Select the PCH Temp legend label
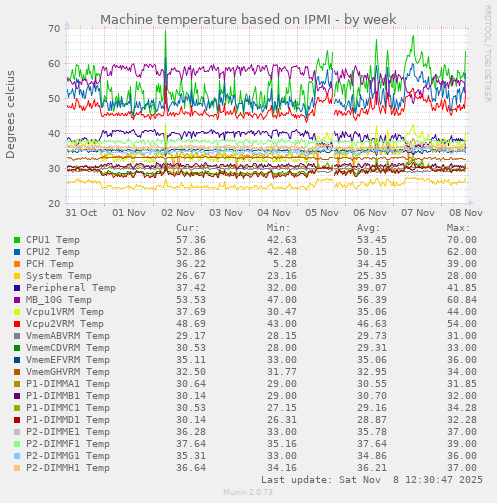 pyautogui.click(x=50, y=264)
